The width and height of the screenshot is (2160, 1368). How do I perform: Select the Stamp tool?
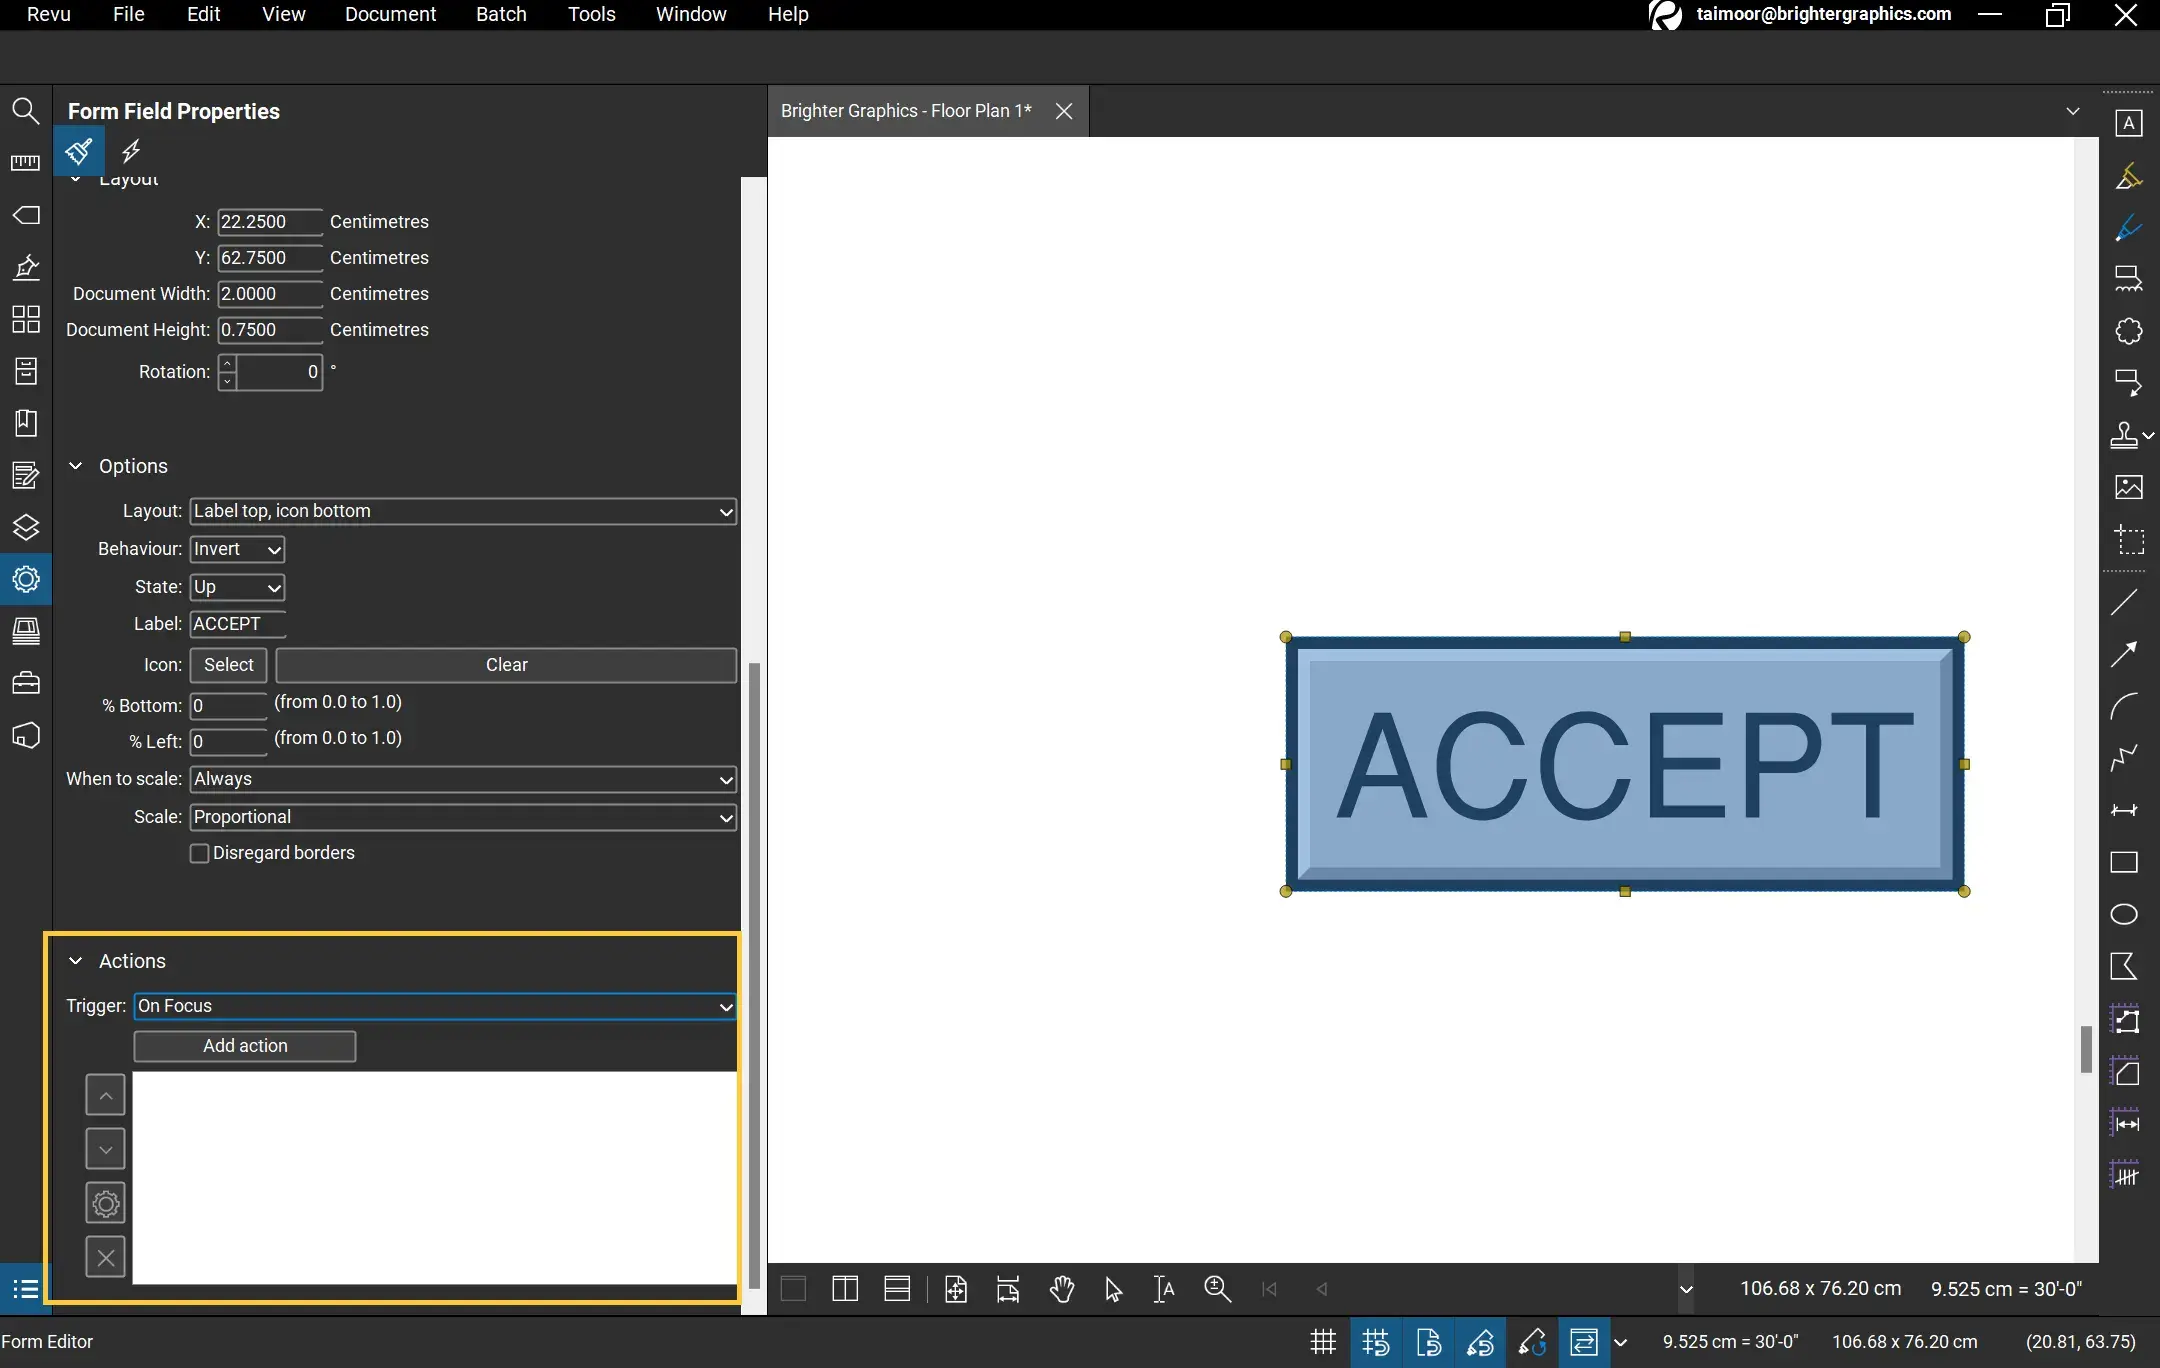[2124, 435]
